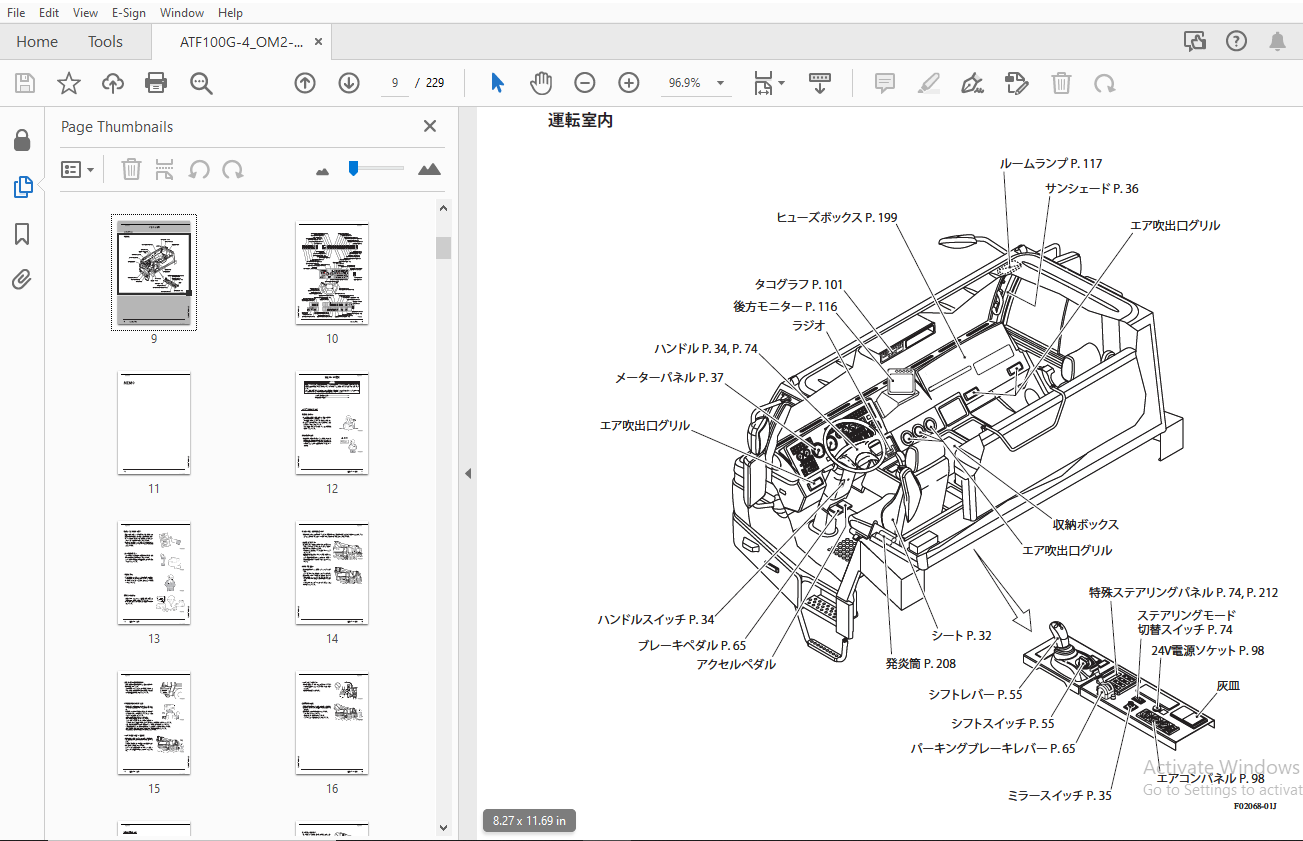Open the thumbnails options dropdown menu
Image resolution: width=1303 pixels, height=841 pixels.
coord(78,169)
